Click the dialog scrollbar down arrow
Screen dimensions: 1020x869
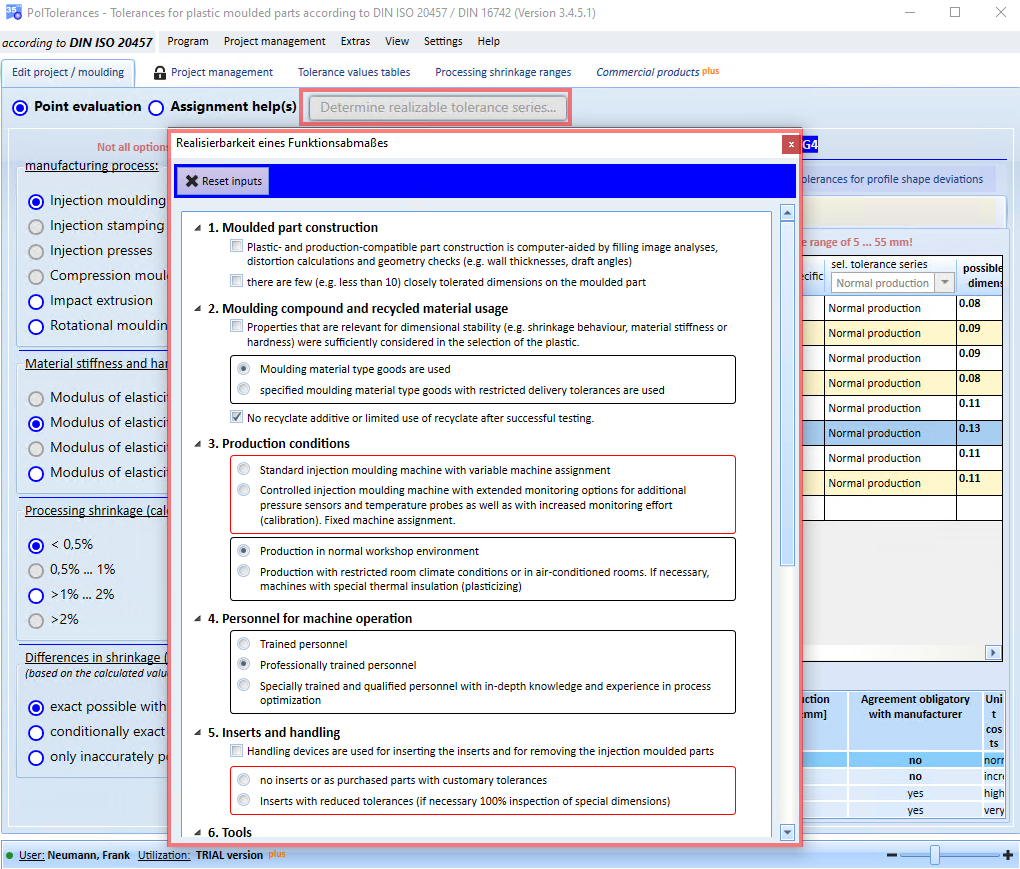[787, 831]
